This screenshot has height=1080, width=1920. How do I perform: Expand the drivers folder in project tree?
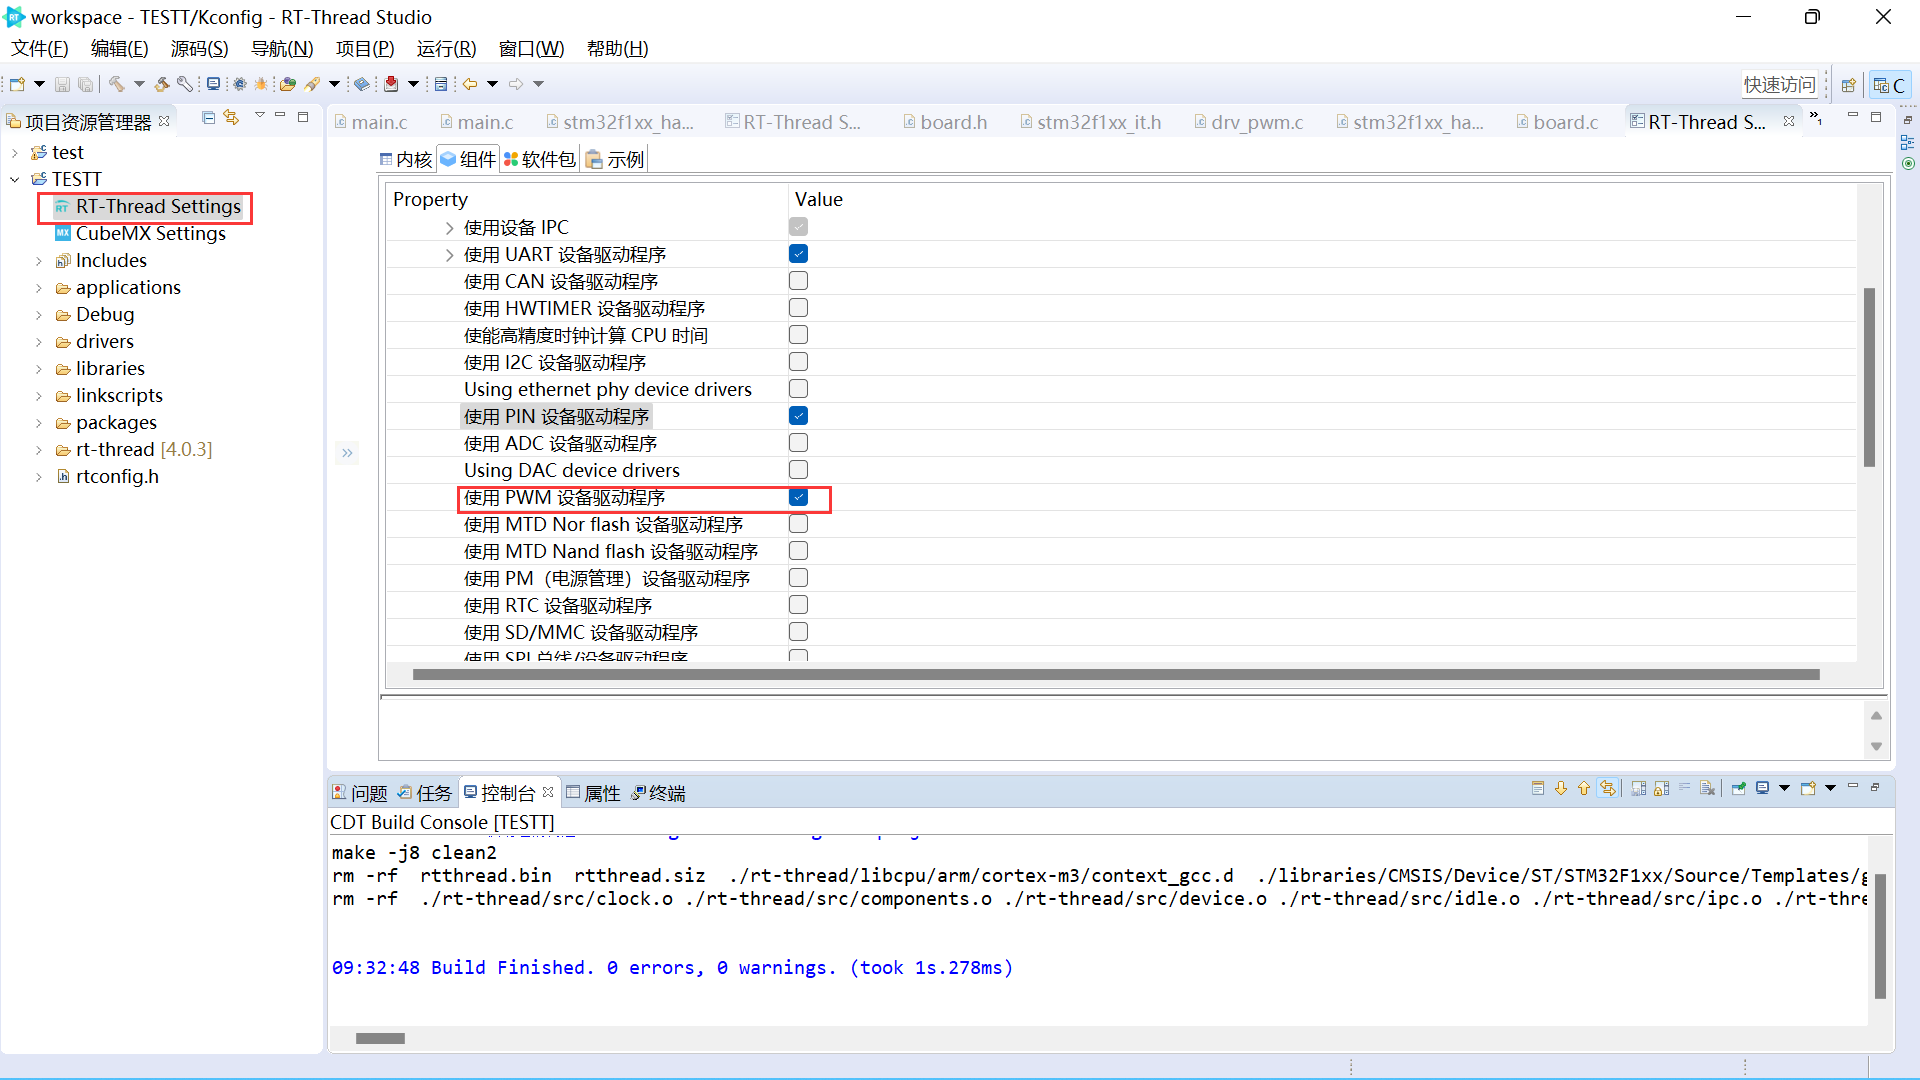point(39,342)
